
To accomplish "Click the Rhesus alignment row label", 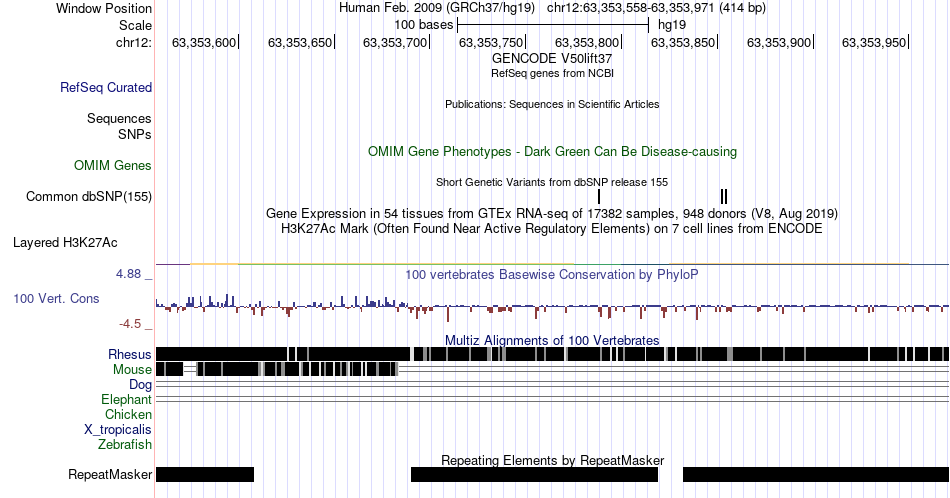I will (130, 354).
